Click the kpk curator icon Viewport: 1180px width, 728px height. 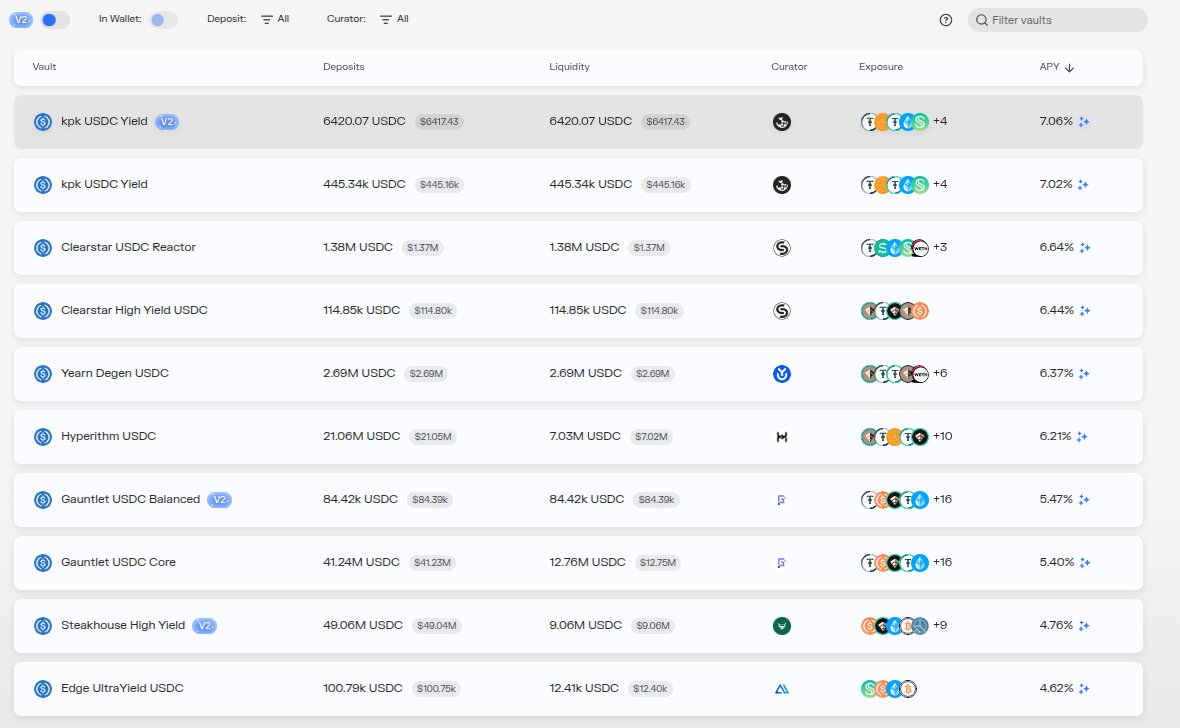click(x=781, y=121)
